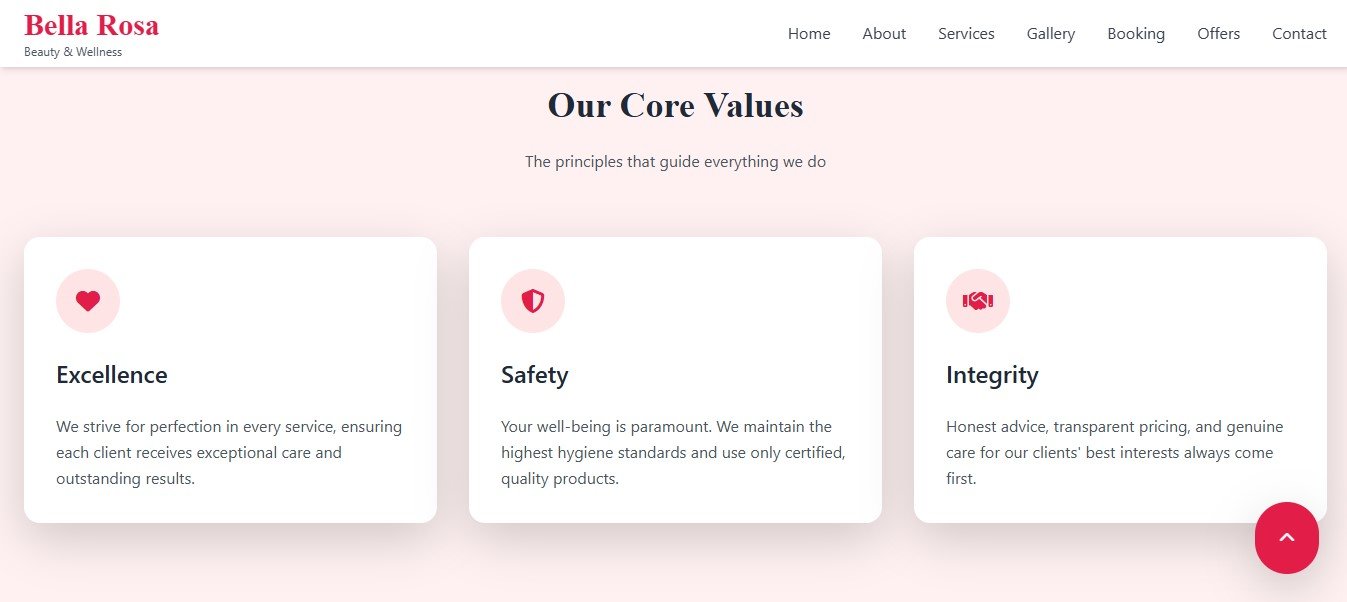Click the Safety card description text
This screenshot has height=602, width=1347.
coord(673,453)
